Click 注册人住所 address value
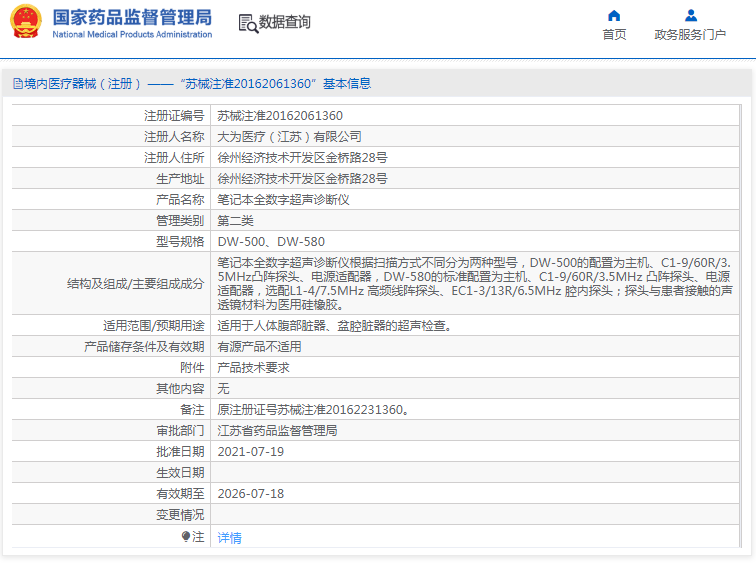 [x=302, y=158]
